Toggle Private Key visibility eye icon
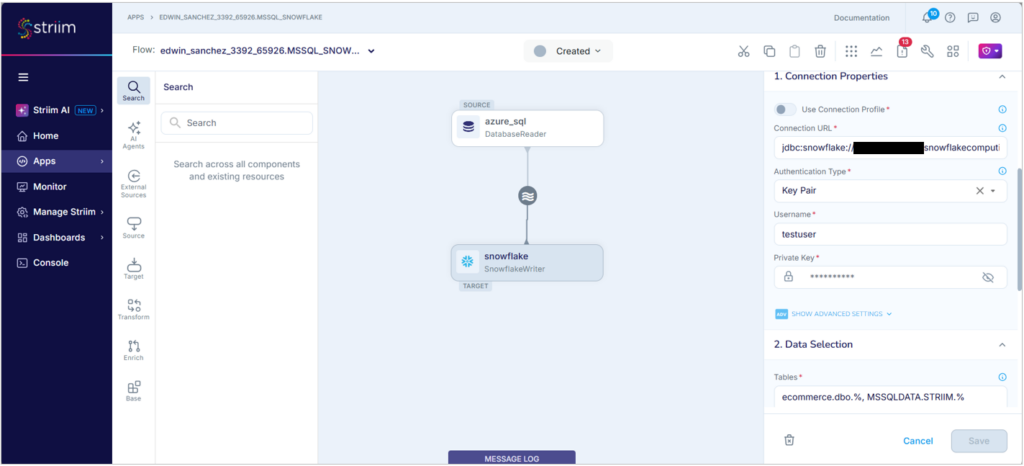 pyautogui.click(x=987, y=277)
